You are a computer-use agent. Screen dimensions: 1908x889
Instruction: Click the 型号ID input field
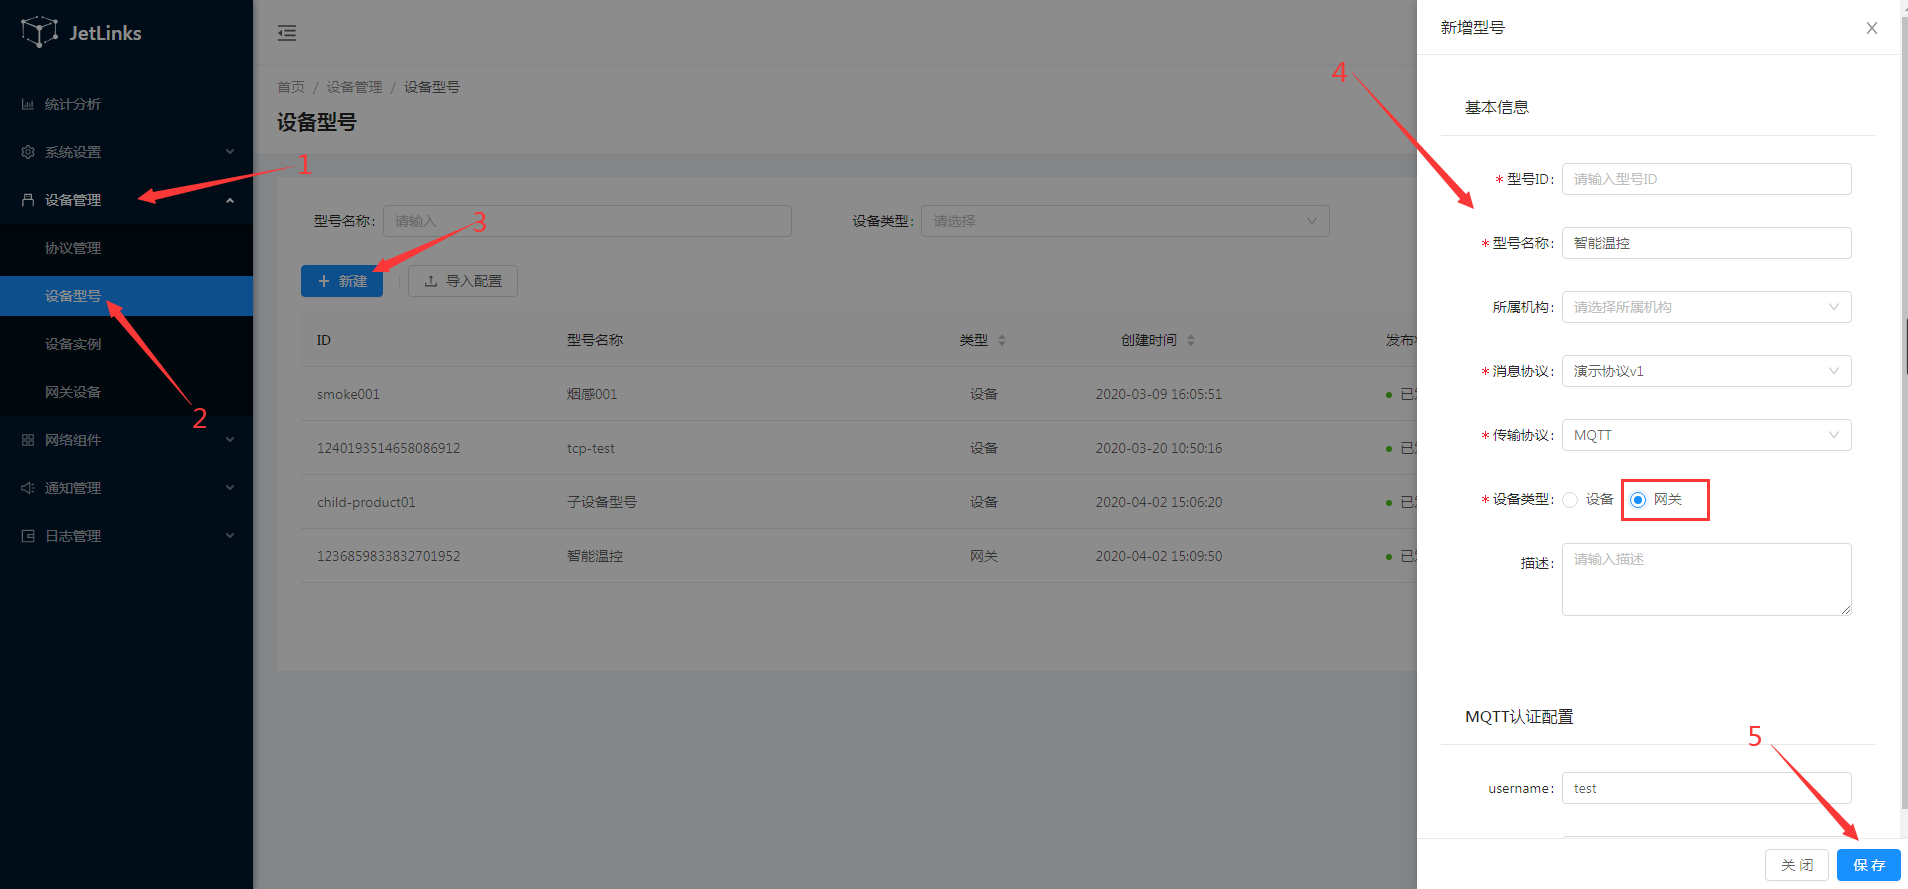coord(1706,179)
